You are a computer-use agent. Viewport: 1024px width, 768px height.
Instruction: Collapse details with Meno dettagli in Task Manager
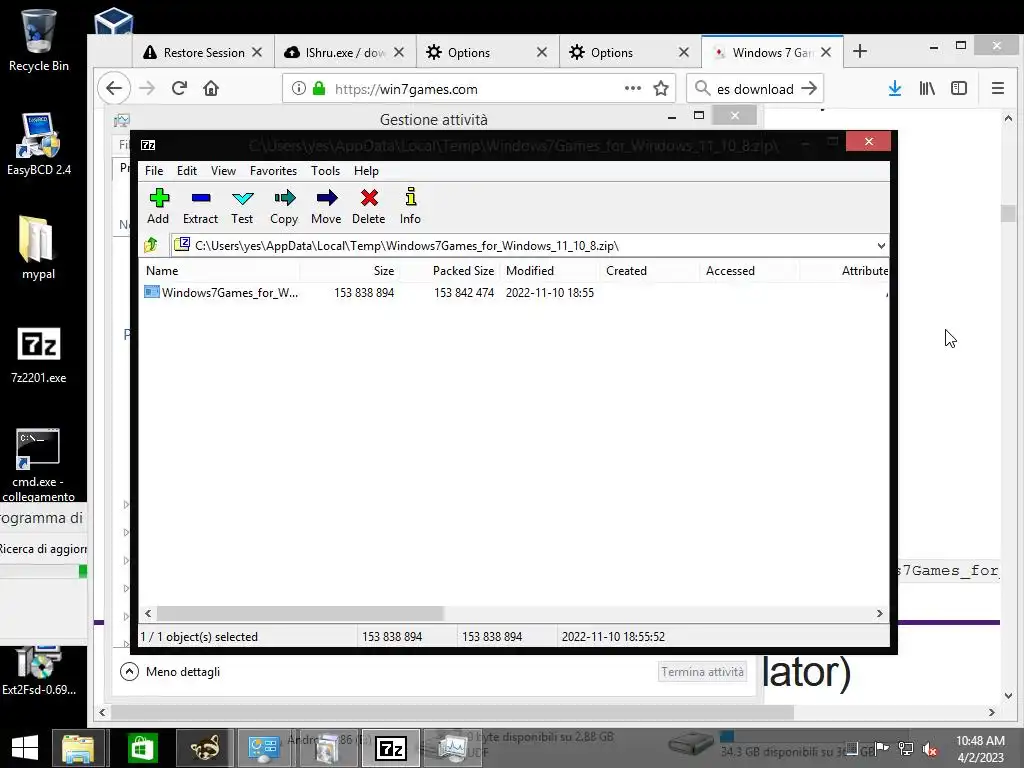[170, 671]
